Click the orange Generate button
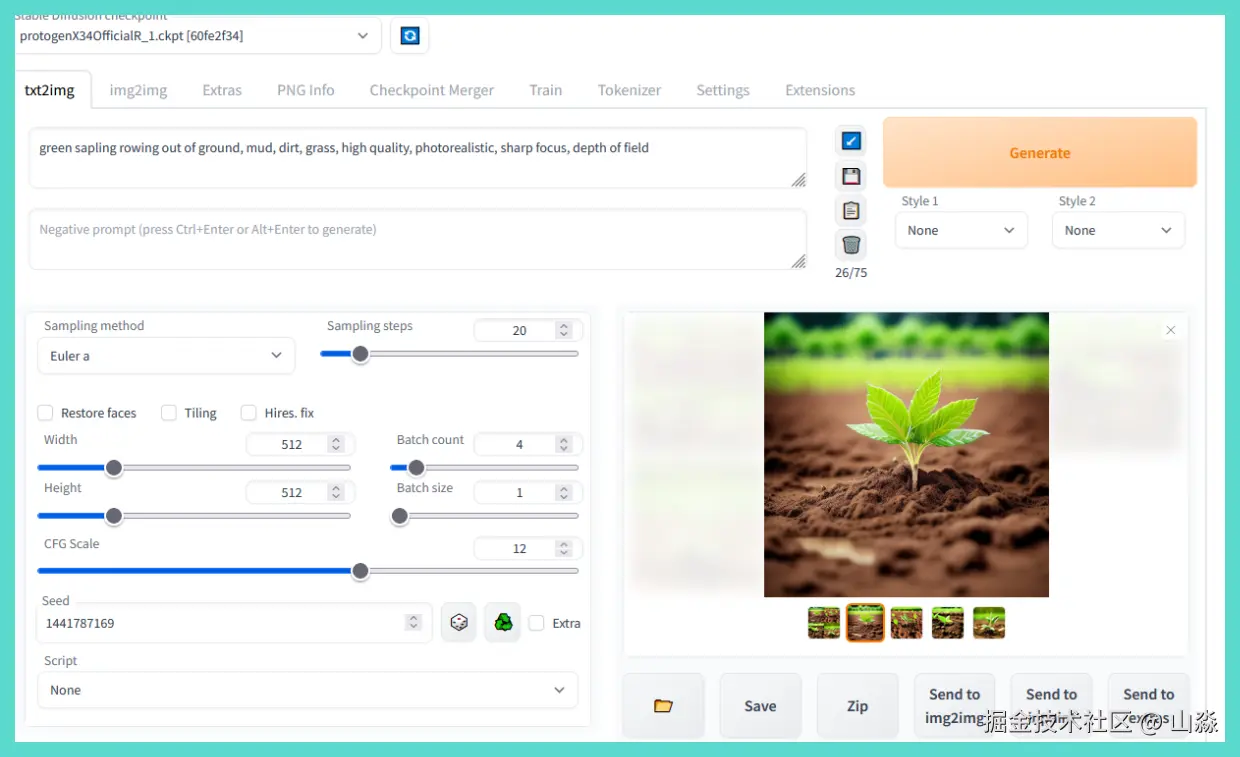This screenshot has height=757, width=1240. (x=1040, y=153)
